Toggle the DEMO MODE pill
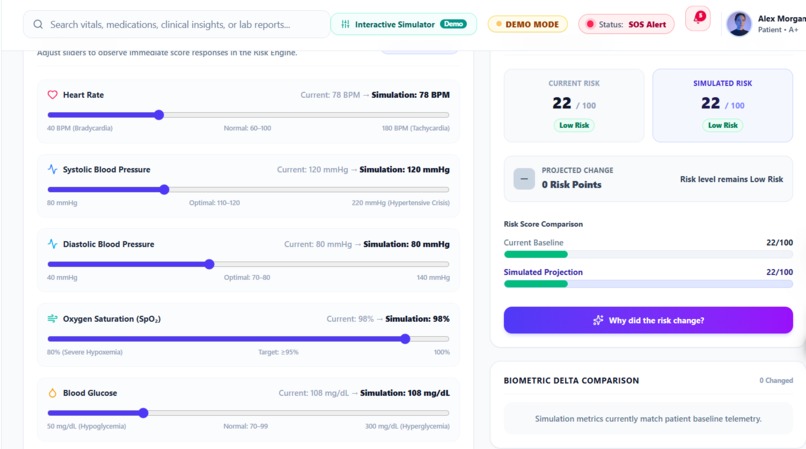Viewport: 806px width, 449px height. point(527,24)
